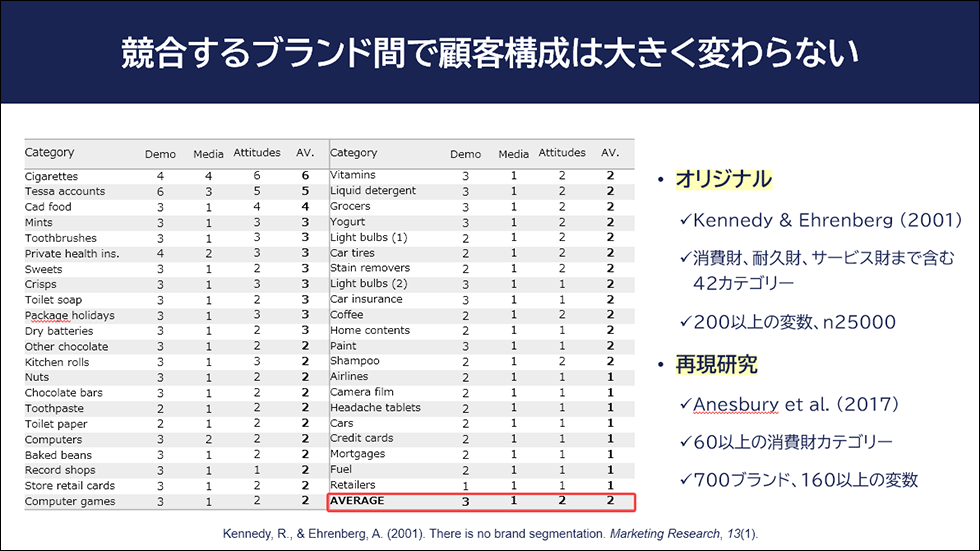Screen dimensions: 980x551
Task: Select the "Shampoo" row label
Action: [x=355, y=361]
